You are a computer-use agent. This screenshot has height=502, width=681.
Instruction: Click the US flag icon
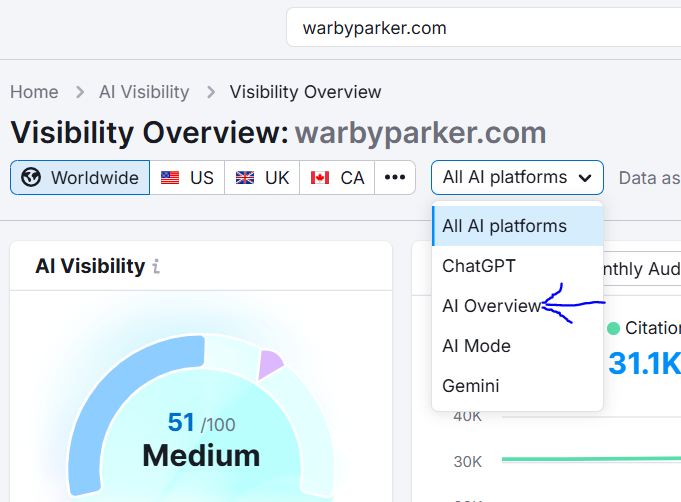click(170, 178)
